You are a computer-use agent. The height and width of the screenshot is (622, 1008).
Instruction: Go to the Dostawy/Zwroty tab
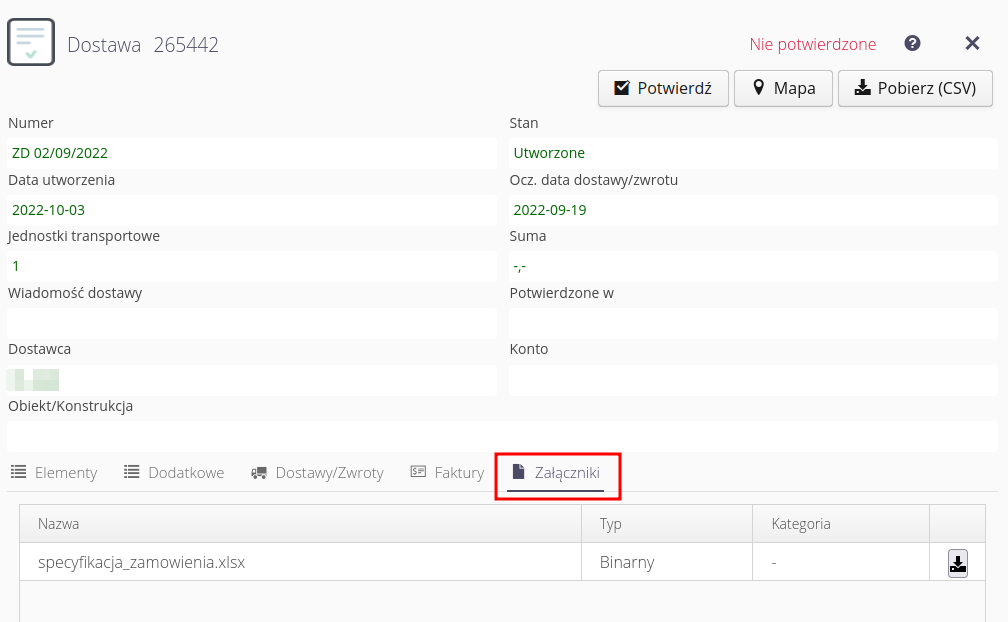click(317, 473)
